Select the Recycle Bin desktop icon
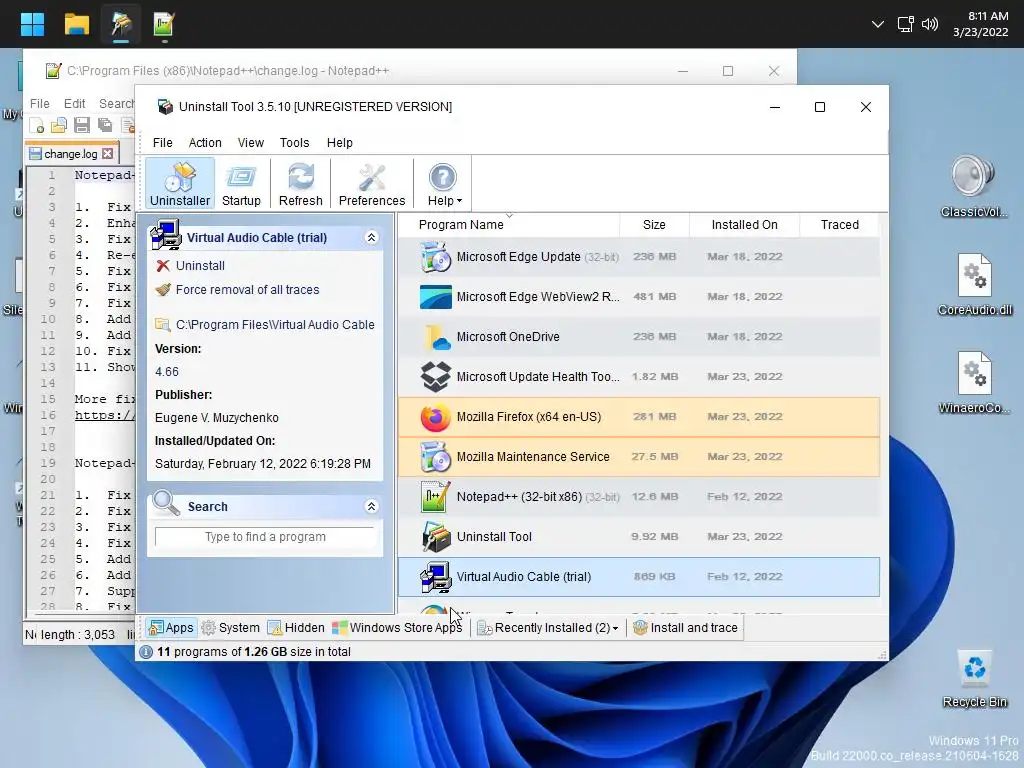The height and width of the screenshot is (768, 1024). point(974,678)
